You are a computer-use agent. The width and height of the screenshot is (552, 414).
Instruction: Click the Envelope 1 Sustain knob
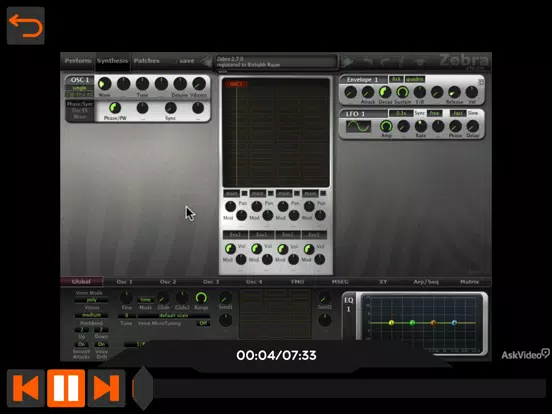[402, 92]
